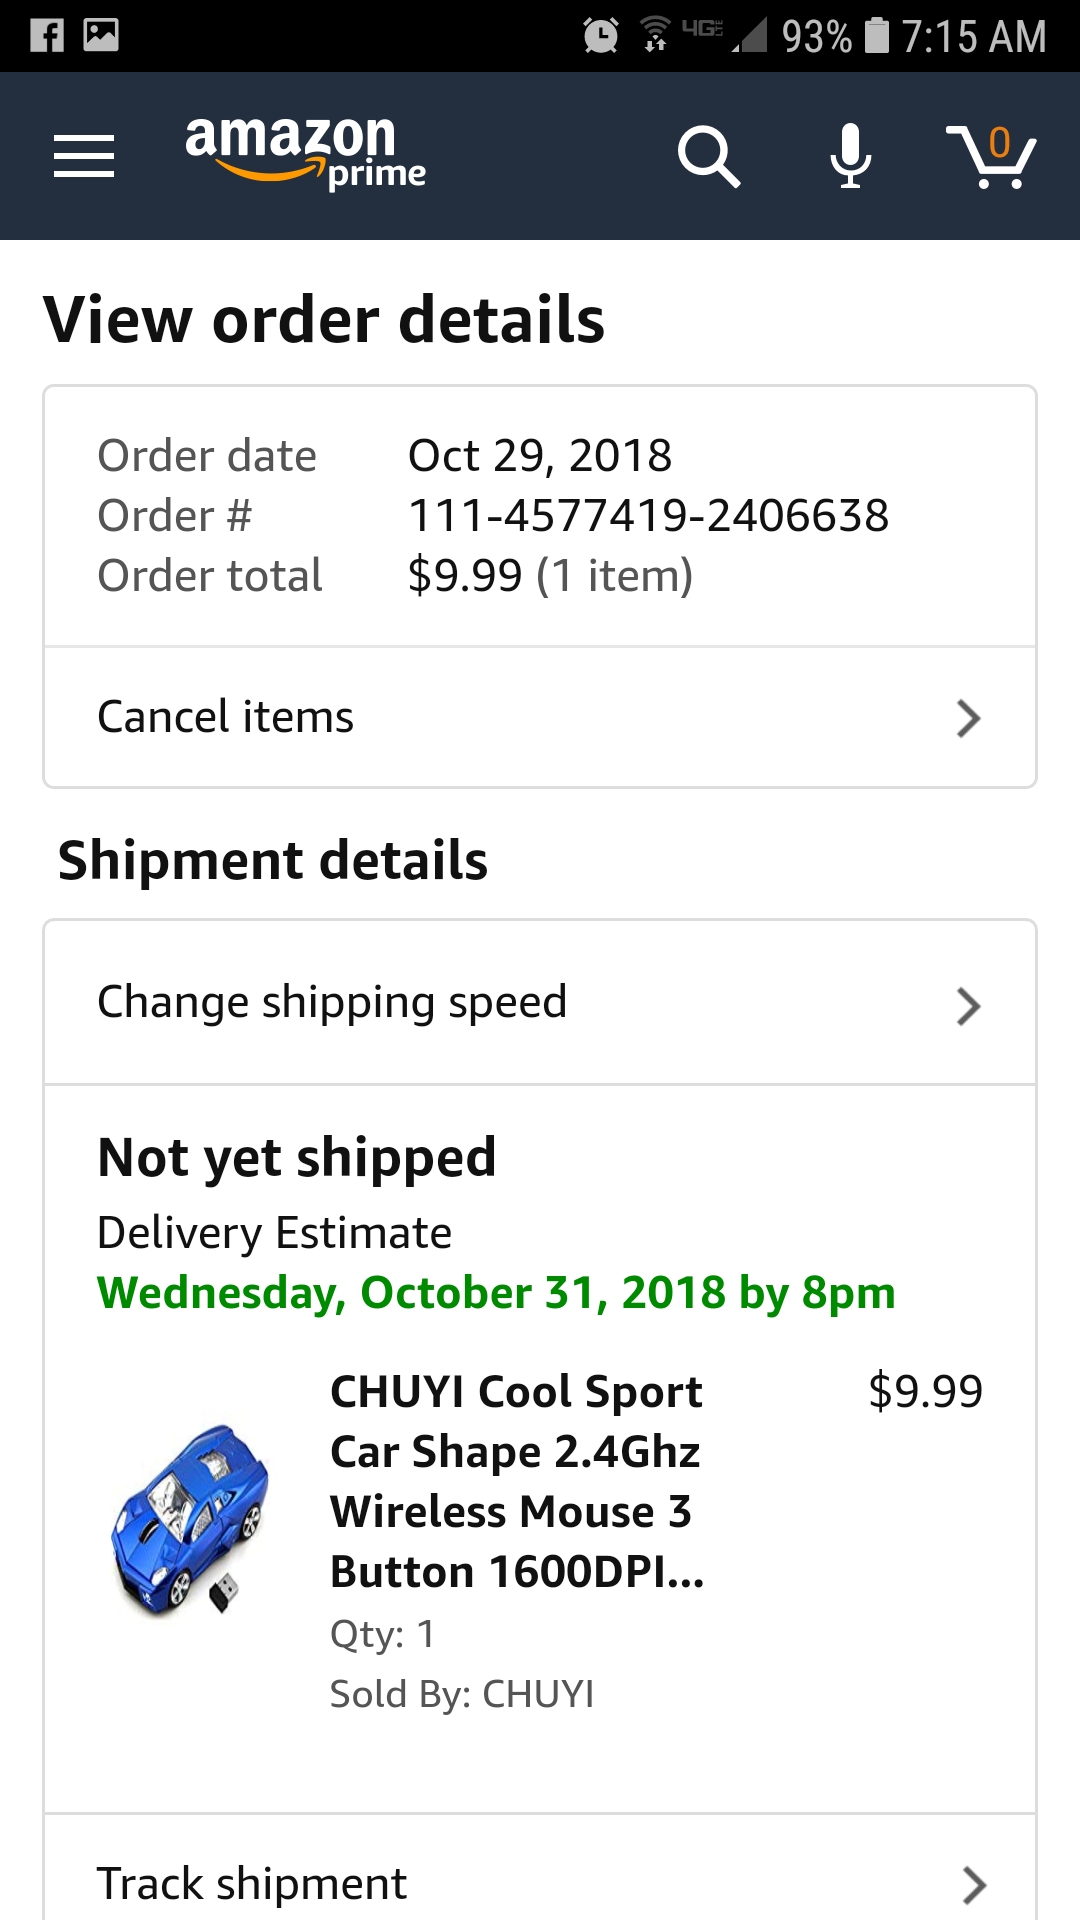Expand Change shipping speed chevron
The width and height of the screenshot is (1080, 1920).
(x=968, y=1006)
